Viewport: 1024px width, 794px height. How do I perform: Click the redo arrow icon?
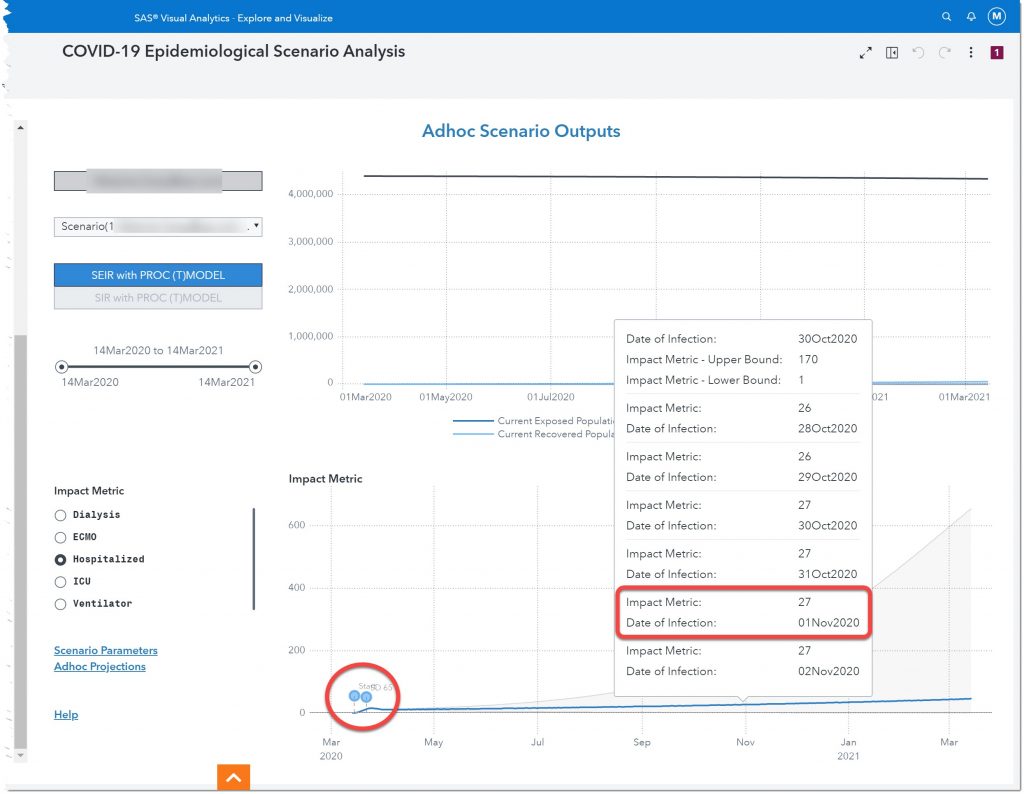944,53
